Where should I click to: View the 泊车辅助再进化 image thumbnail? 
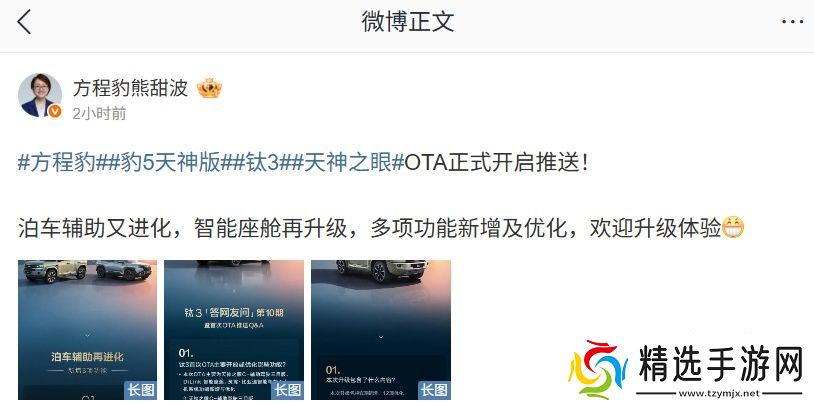coord(87,330)
